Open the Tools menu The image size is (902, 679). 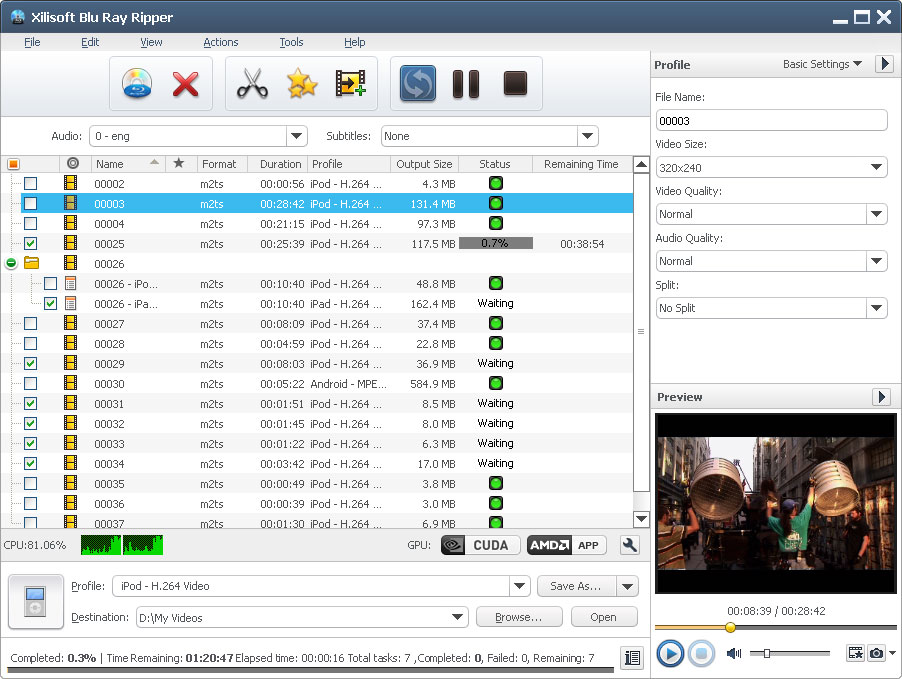[291, 42]
